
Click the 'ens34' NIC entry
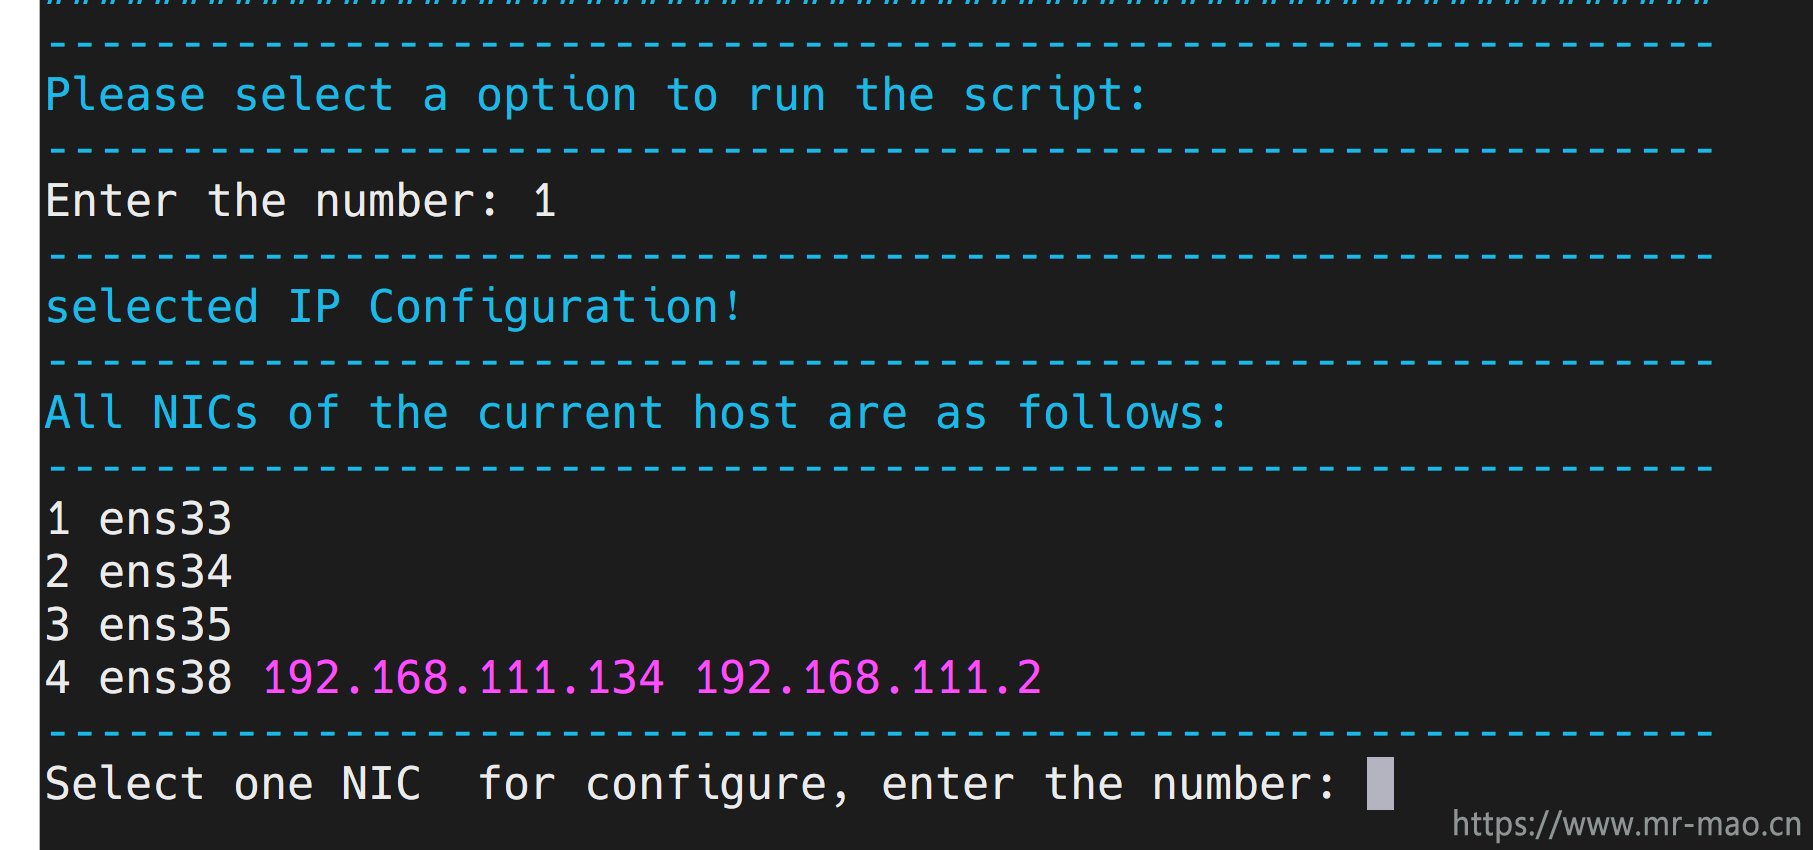pos(165,572)
